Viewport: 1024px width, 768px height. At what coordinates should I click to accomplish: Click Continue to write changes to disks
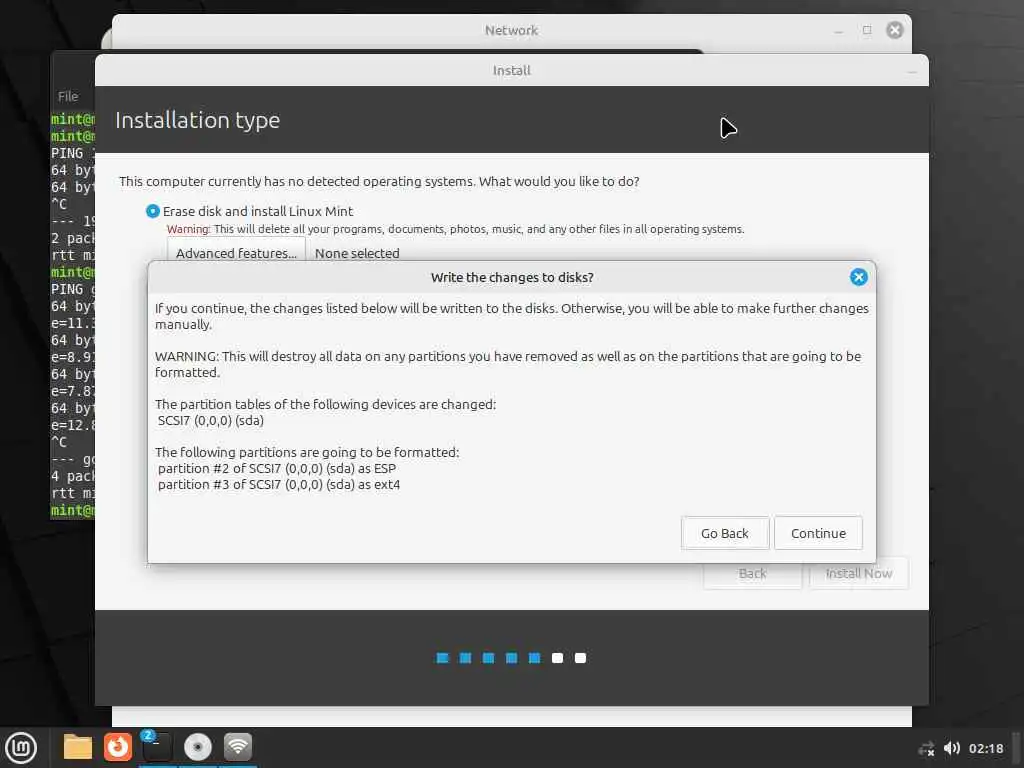818,533
